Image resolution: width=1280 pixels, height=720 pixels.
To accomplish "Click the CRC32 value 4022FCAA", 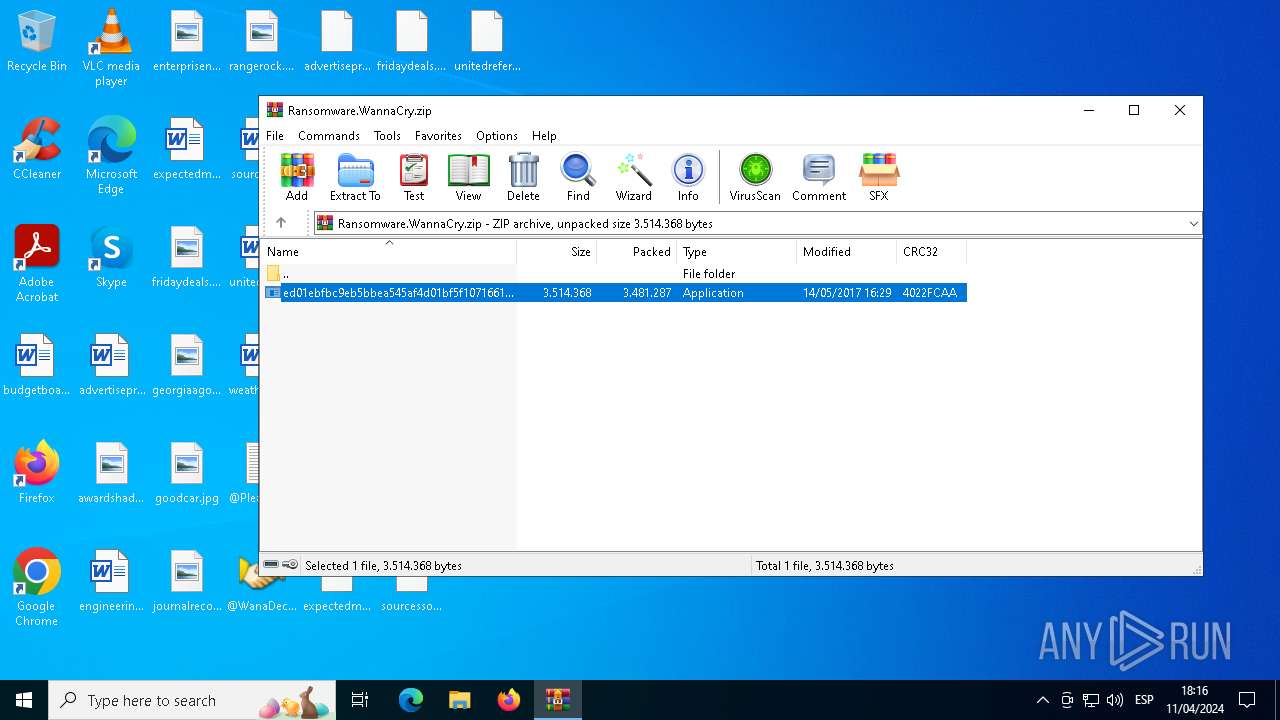I will coord(930,293).
